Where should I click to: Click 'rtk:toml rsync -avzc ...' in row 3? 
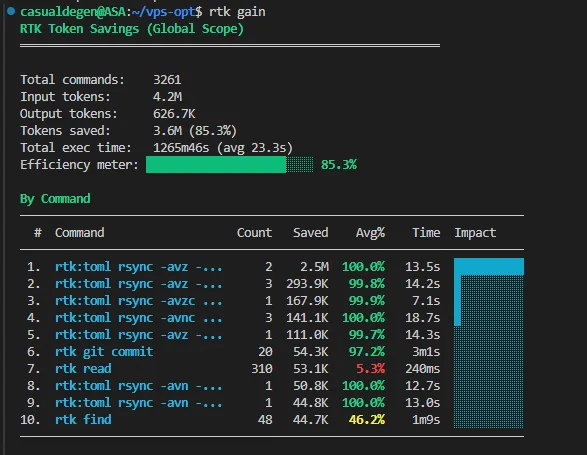(x=139, y=301)
